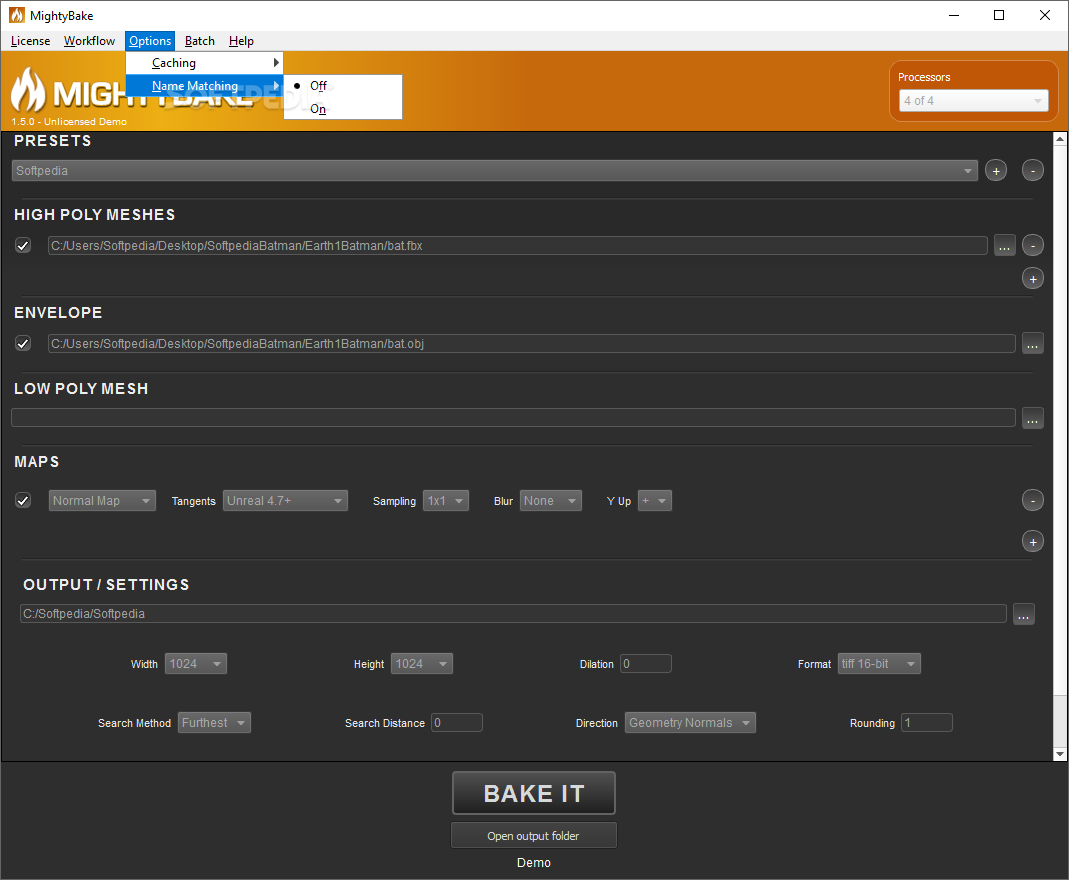Remove the Softpedia preset with minus button

tap(1032, 170)
